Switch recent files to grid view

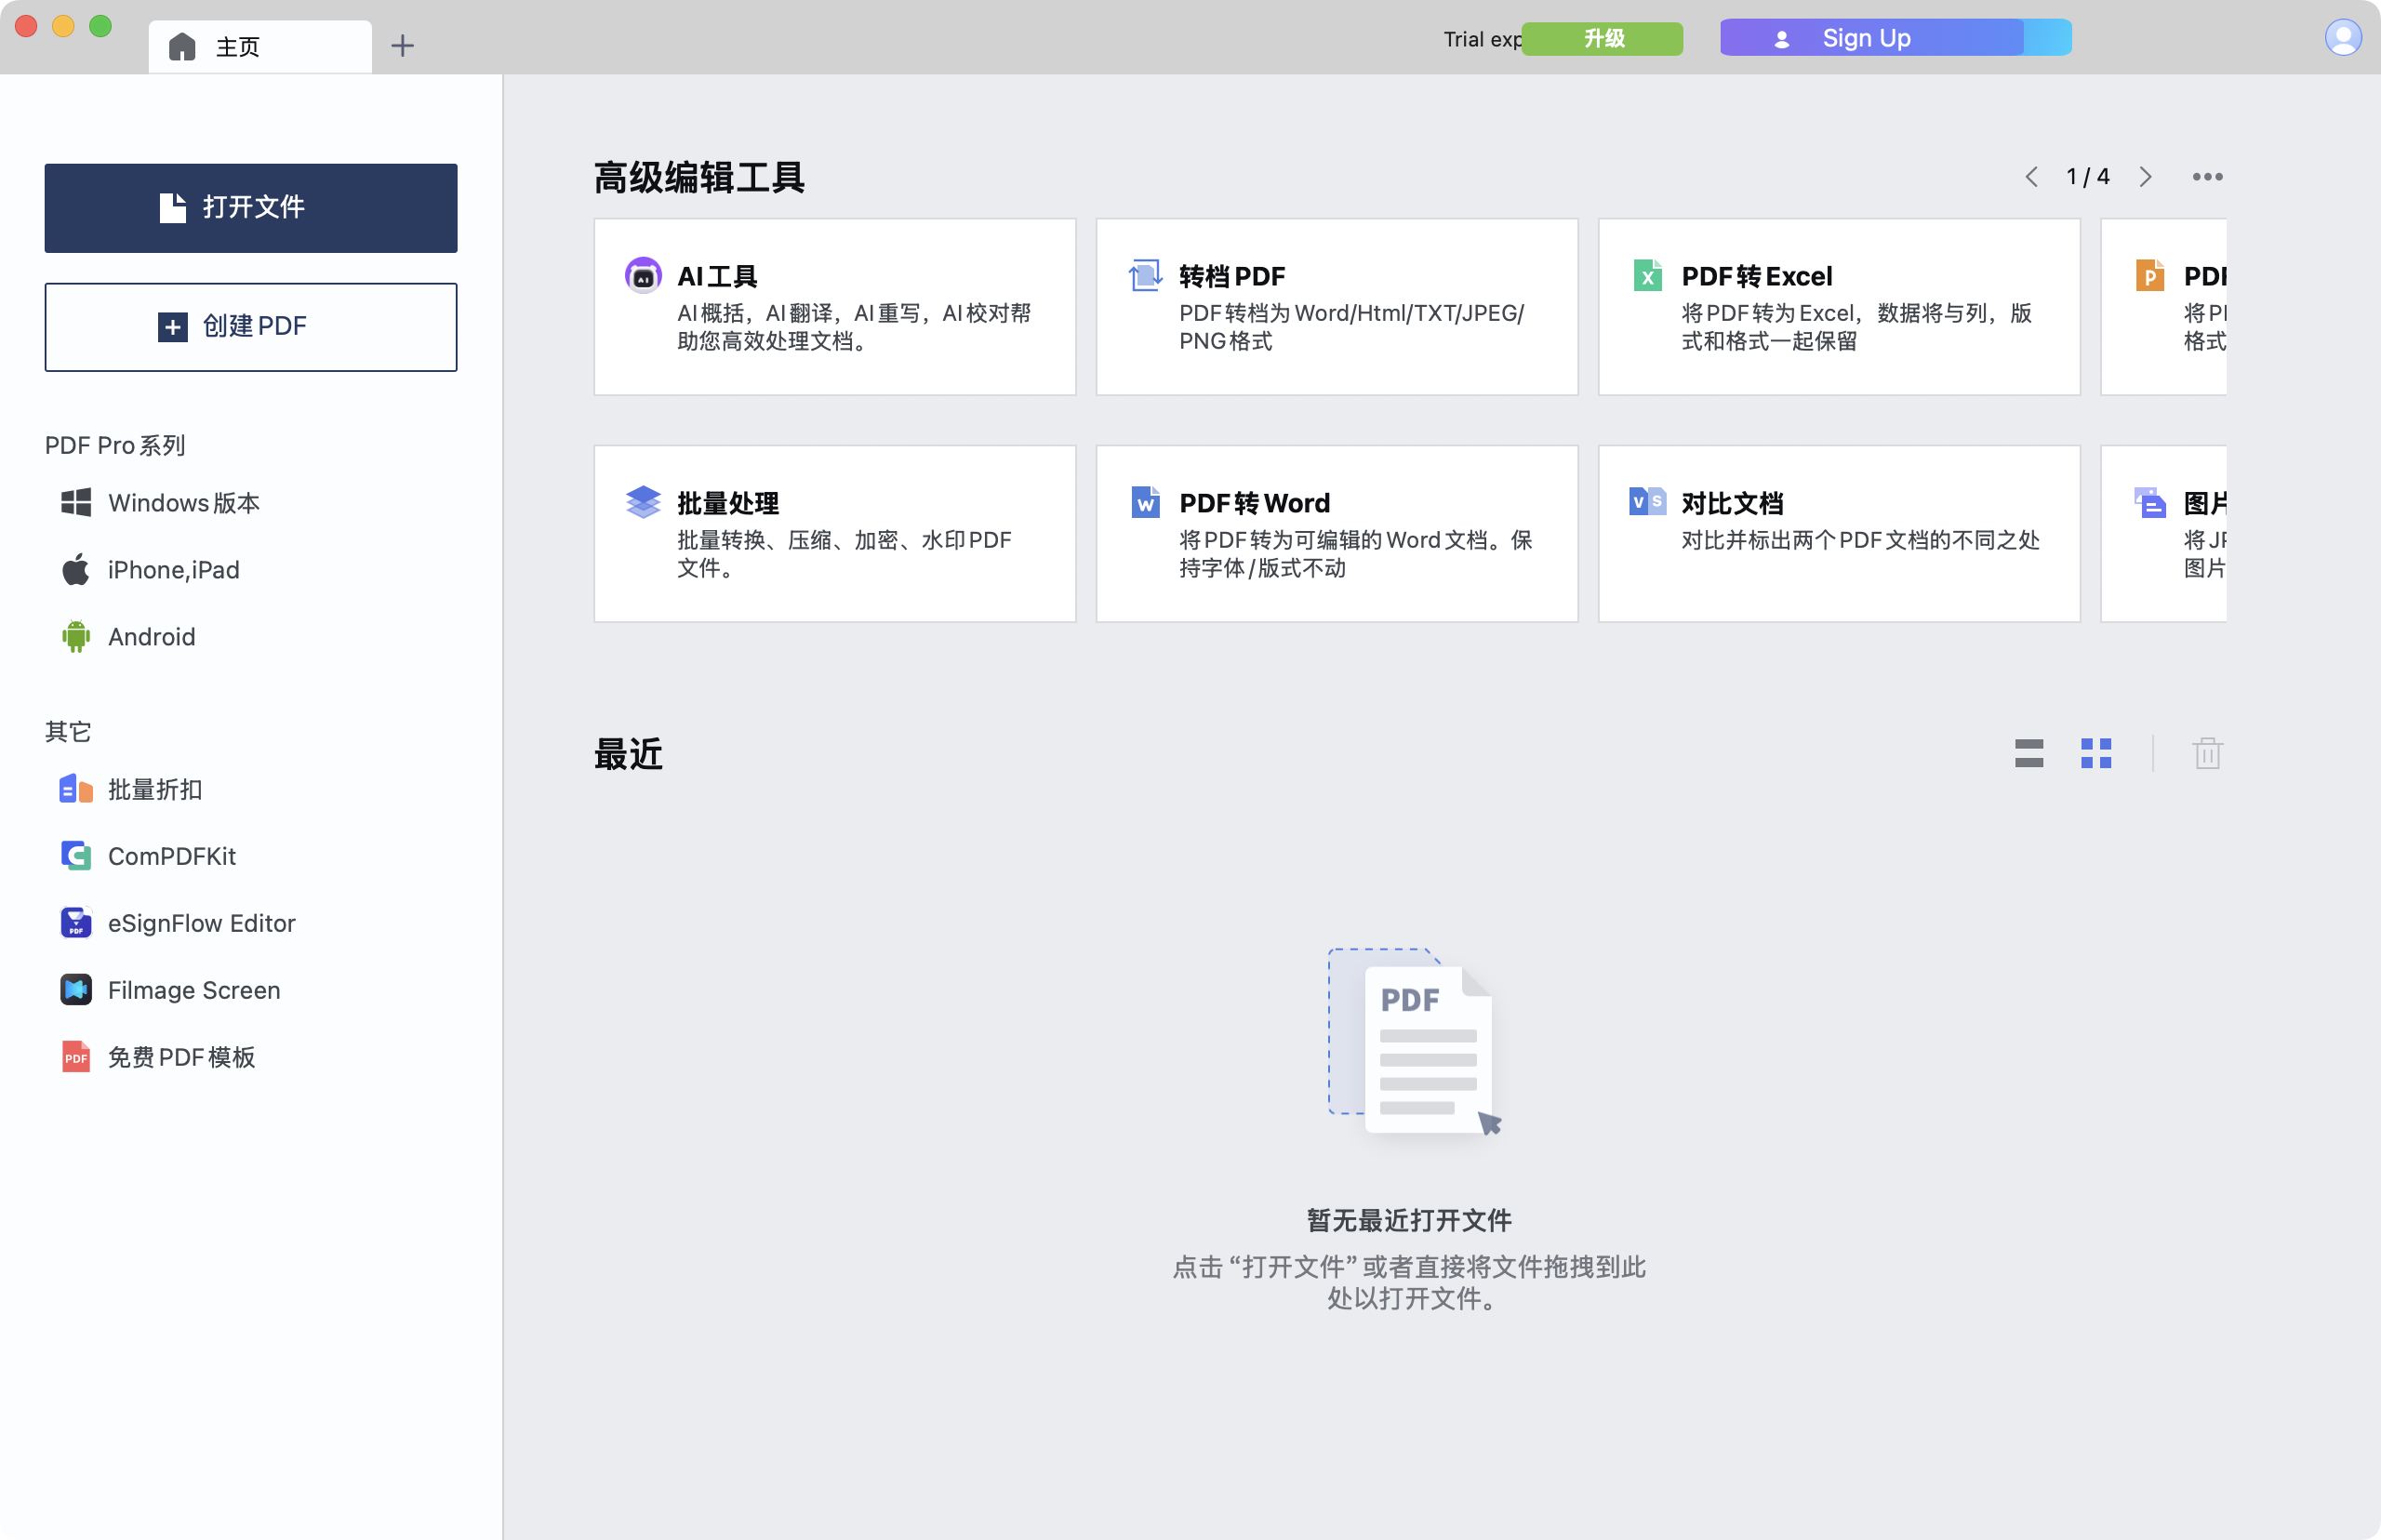(x=2098, y=754)
